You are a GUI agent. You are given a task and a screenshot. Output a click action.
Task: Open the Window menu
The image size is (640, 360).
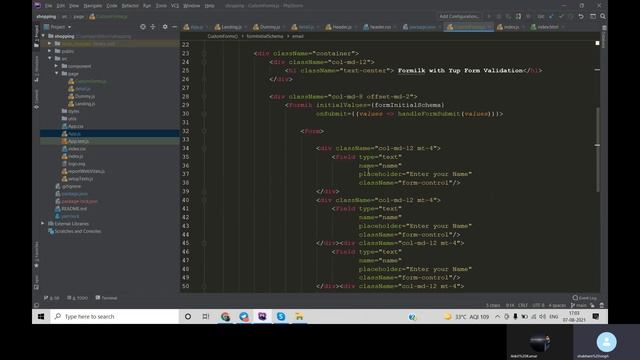[x=191, y=6]
